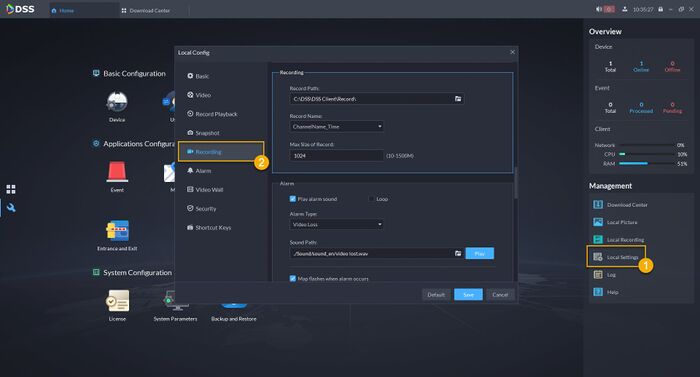Open the Entrance and Exit icon

tap(117, 230)
